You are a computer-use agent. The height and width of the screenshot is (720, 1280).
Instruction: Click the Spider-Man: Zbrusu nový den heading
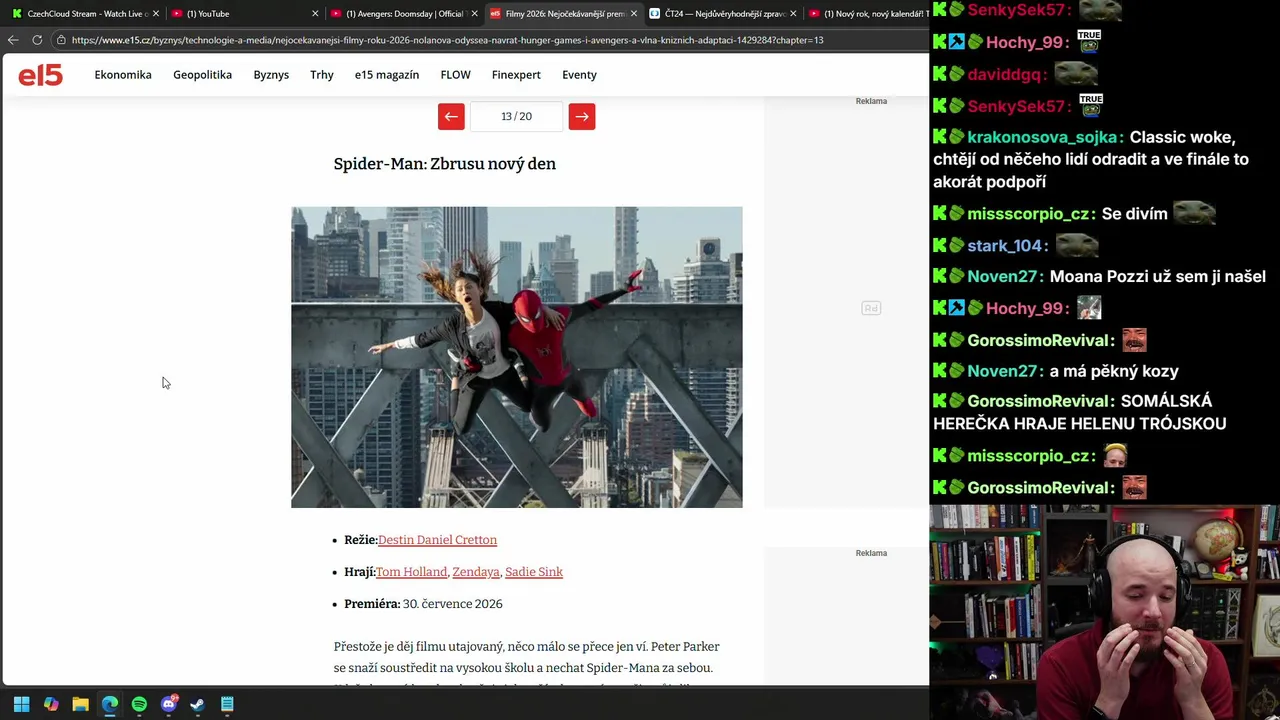(x=445, y=164)
